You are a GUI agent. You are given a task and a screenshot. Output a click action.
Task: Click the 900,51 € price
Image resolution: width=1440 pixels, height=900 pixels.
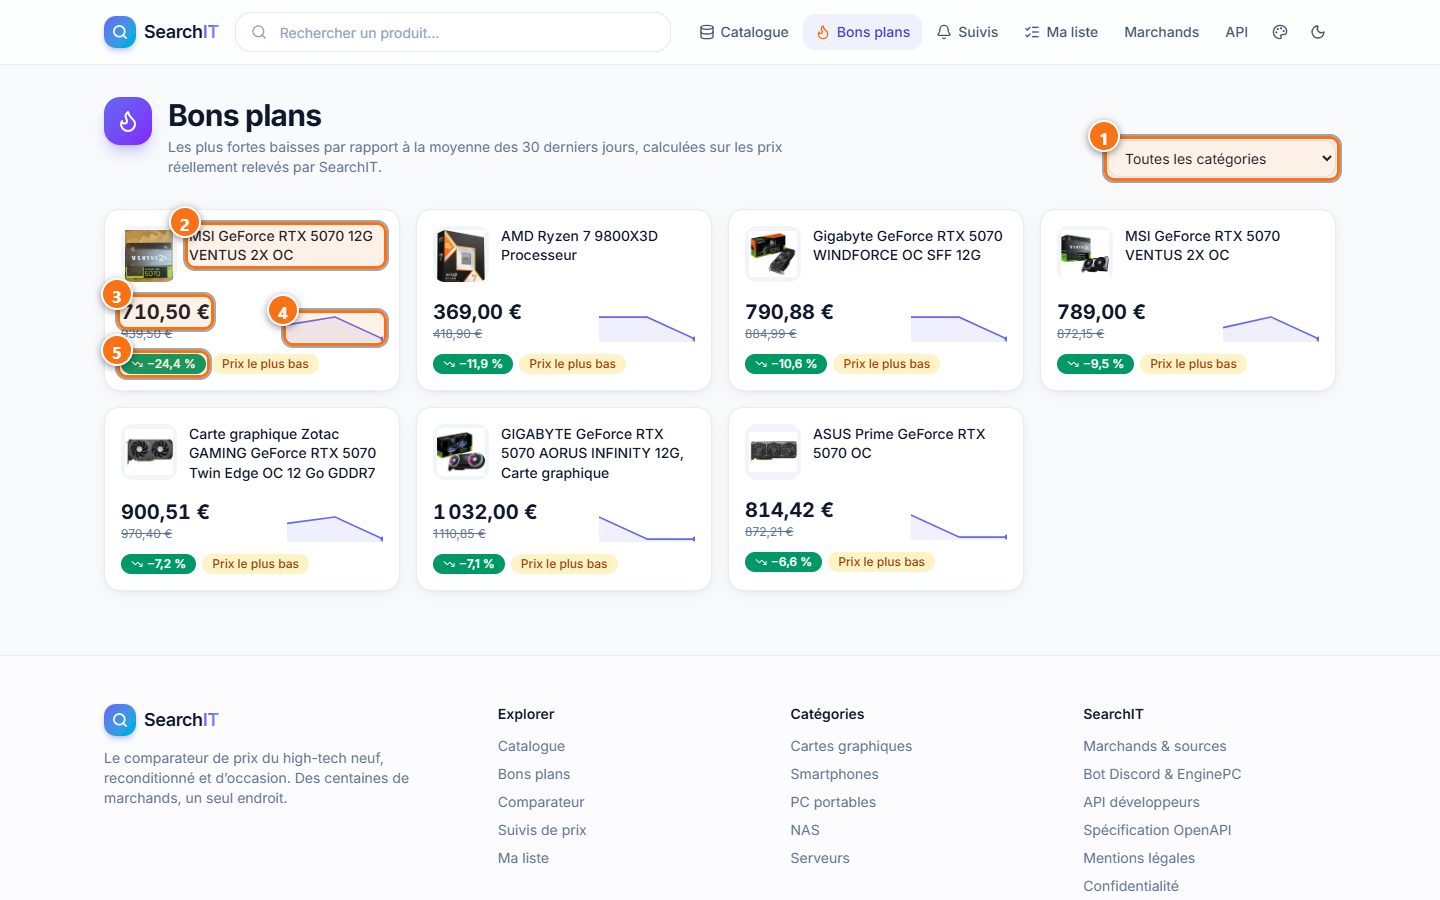165,512
